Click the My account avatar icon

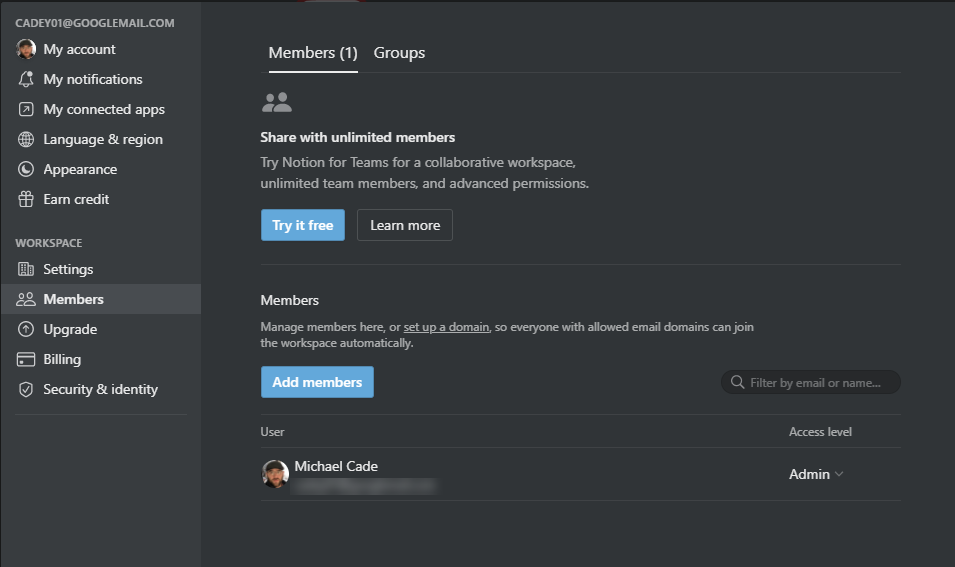(x=26, y=49)
